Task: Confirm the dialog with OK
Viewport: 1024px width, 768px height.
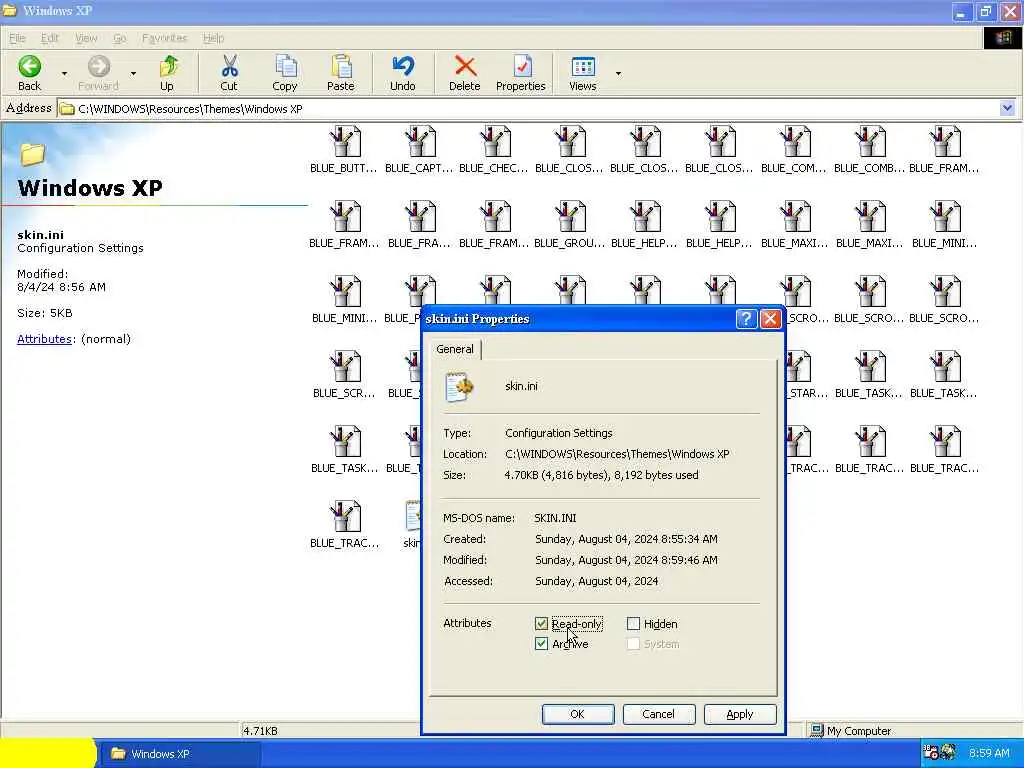Action: click(x=578, y=714)
